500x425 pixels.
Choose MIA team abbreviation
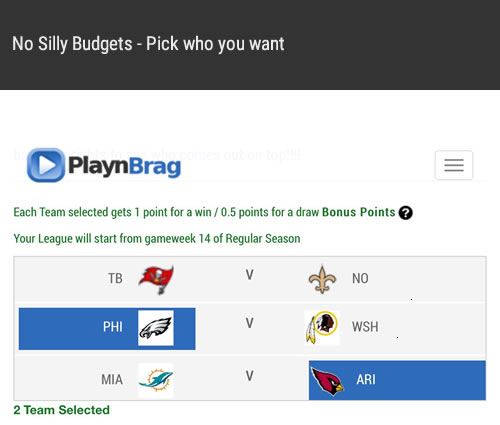tap(112, 379)
